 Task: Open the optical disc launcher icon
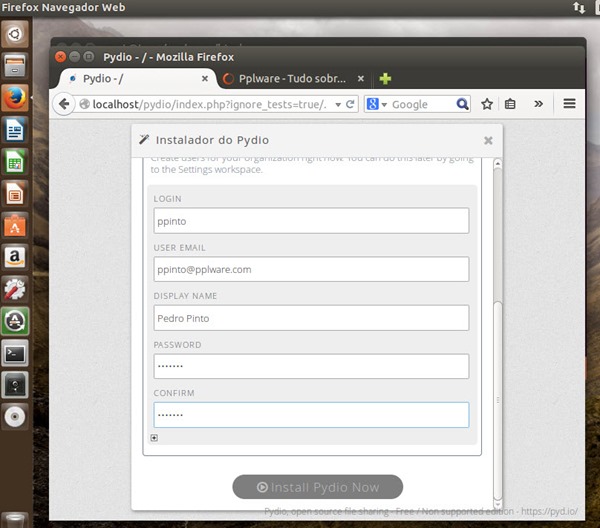point(15,416)
